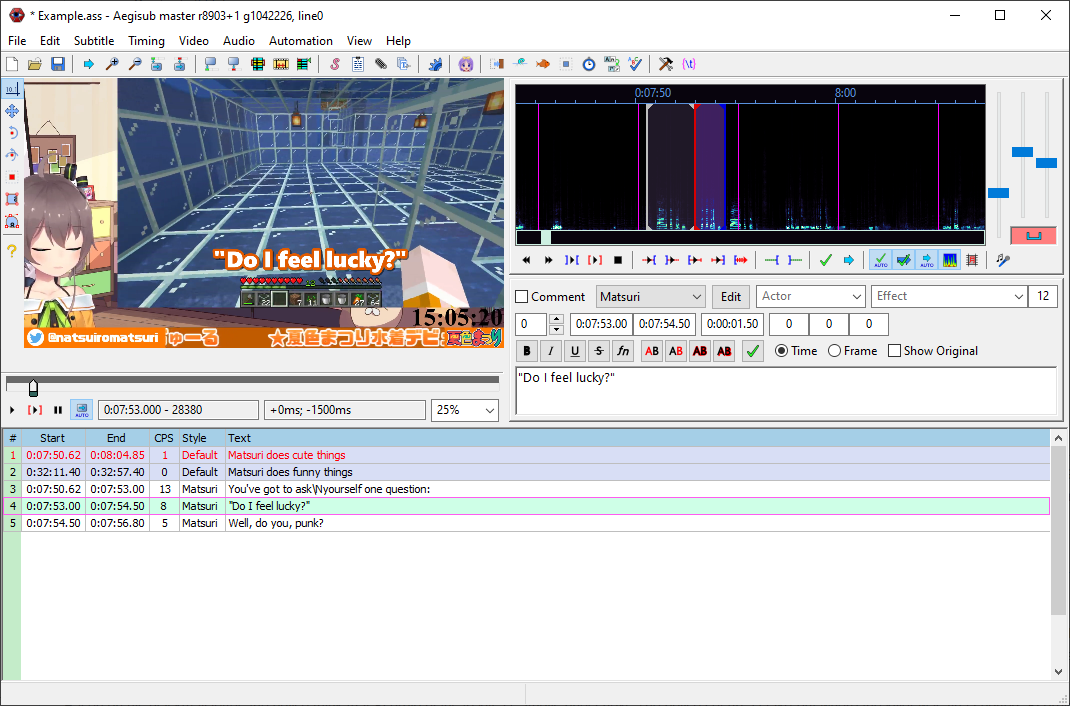This screenshot has height=706, width=1070.
Task: Click the Edit style button
Action: click(x=731, y=297)
